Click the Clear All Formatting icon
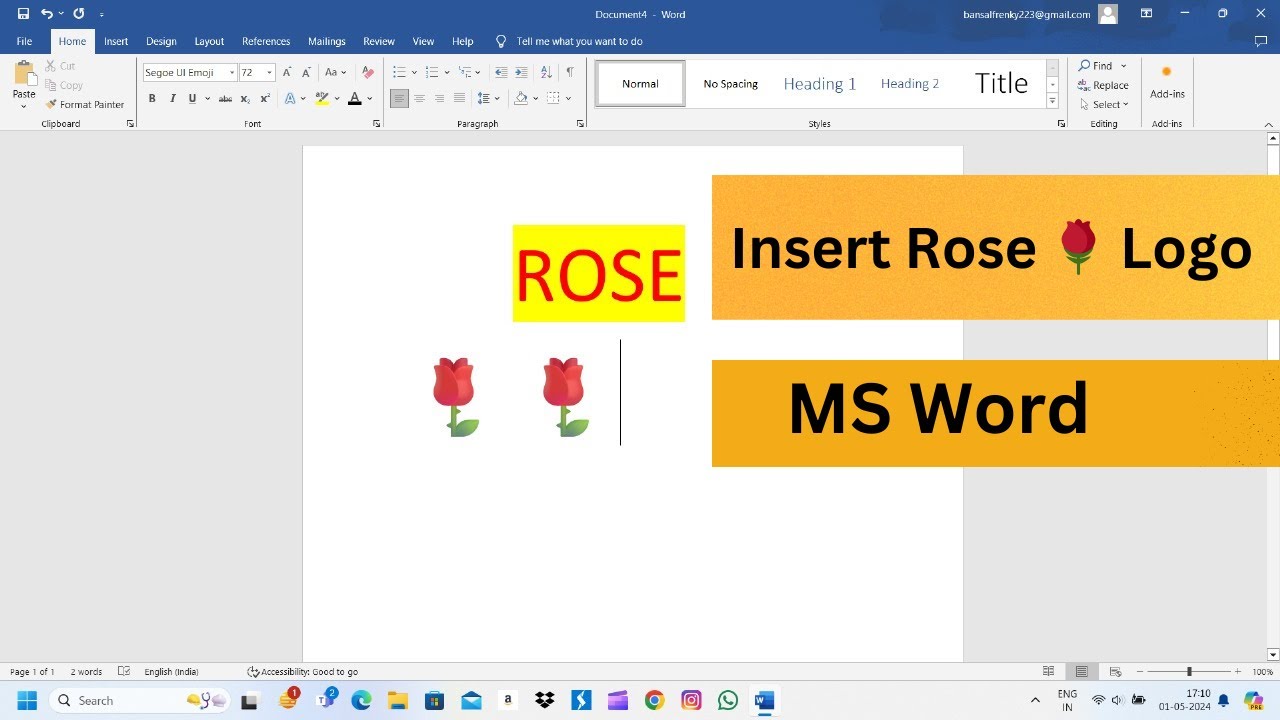1280x720 pixels. click(368, 72)
